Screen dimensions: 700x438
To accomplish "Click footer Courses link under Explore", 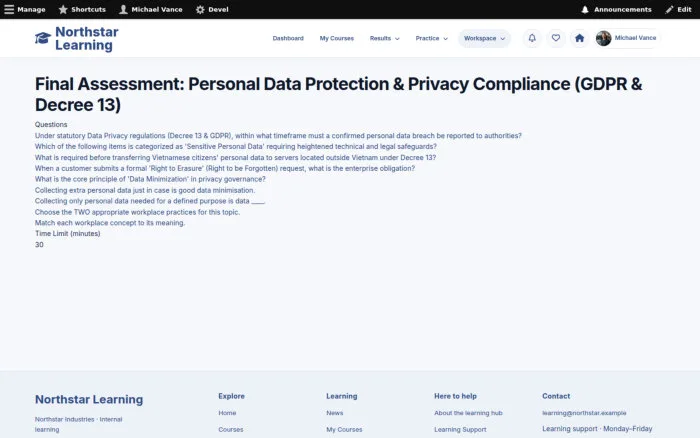I will point(231,430).
